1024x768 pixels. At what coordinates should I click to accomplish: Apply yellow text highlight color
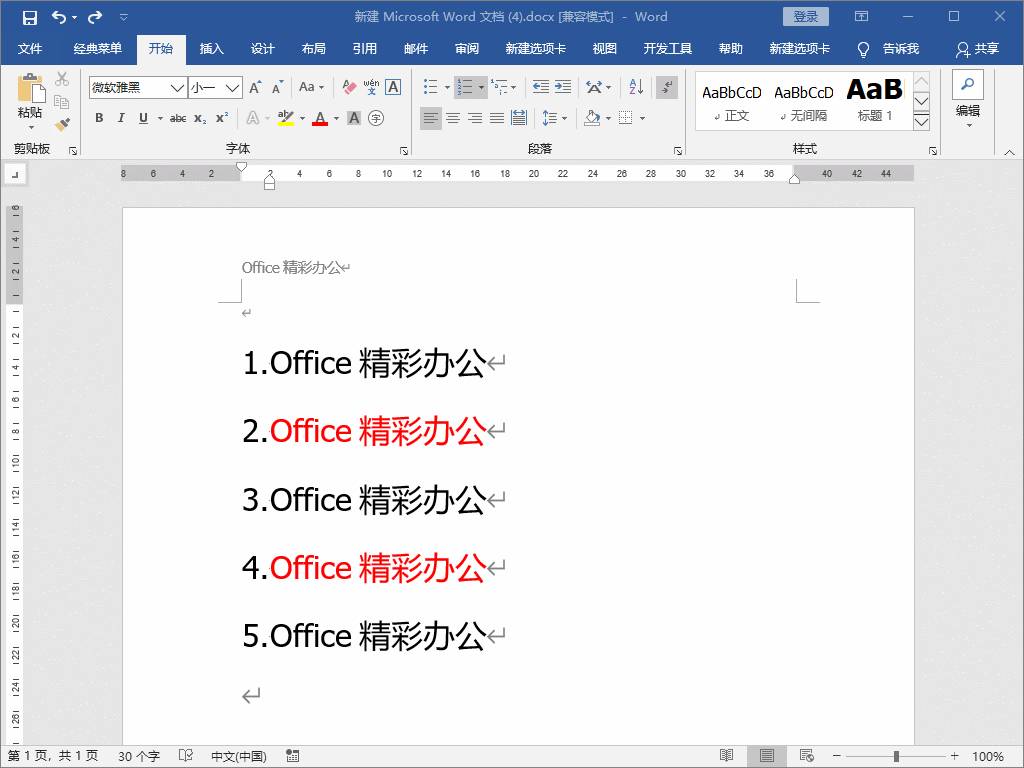click(x=286, y=118)
